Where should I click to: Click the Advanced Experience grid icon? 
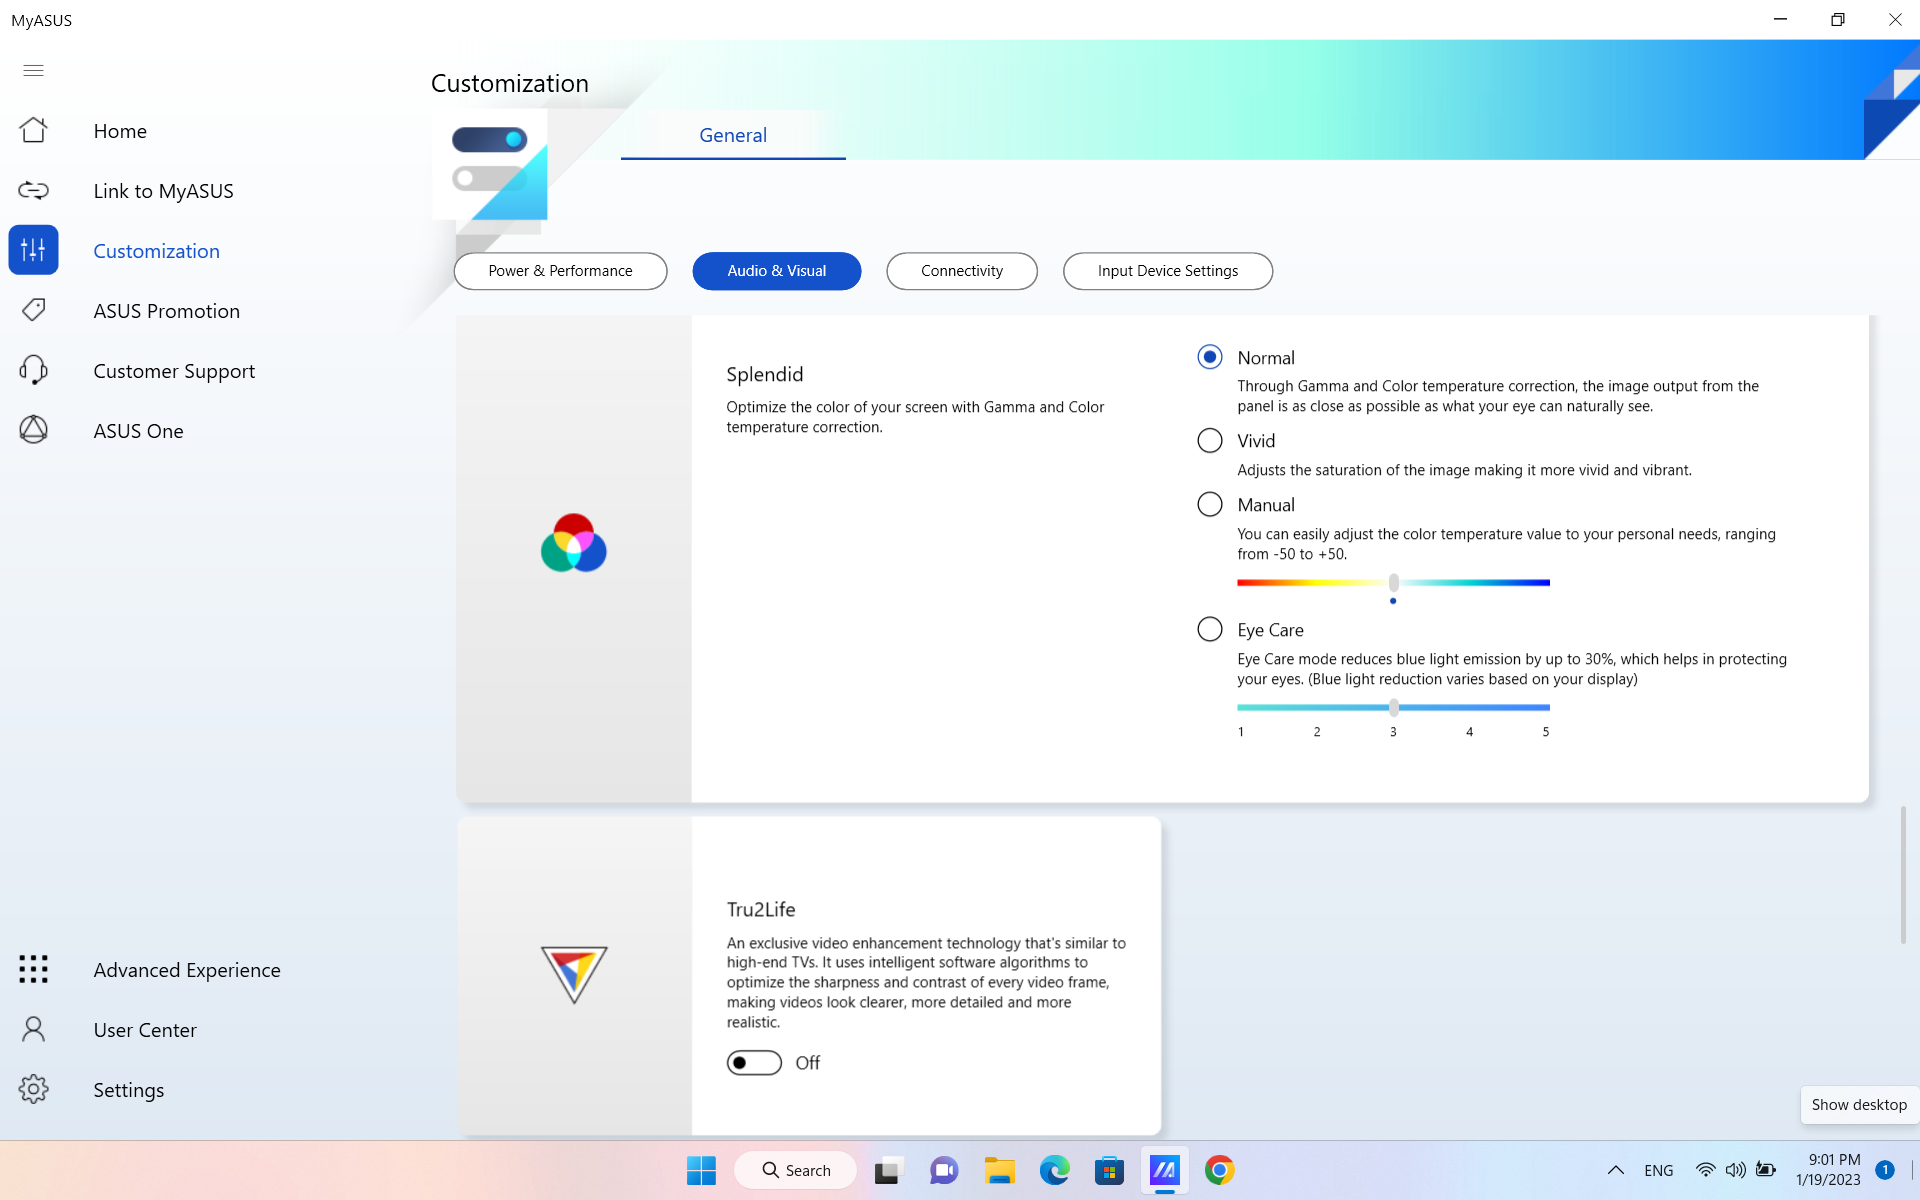(33, 969)
